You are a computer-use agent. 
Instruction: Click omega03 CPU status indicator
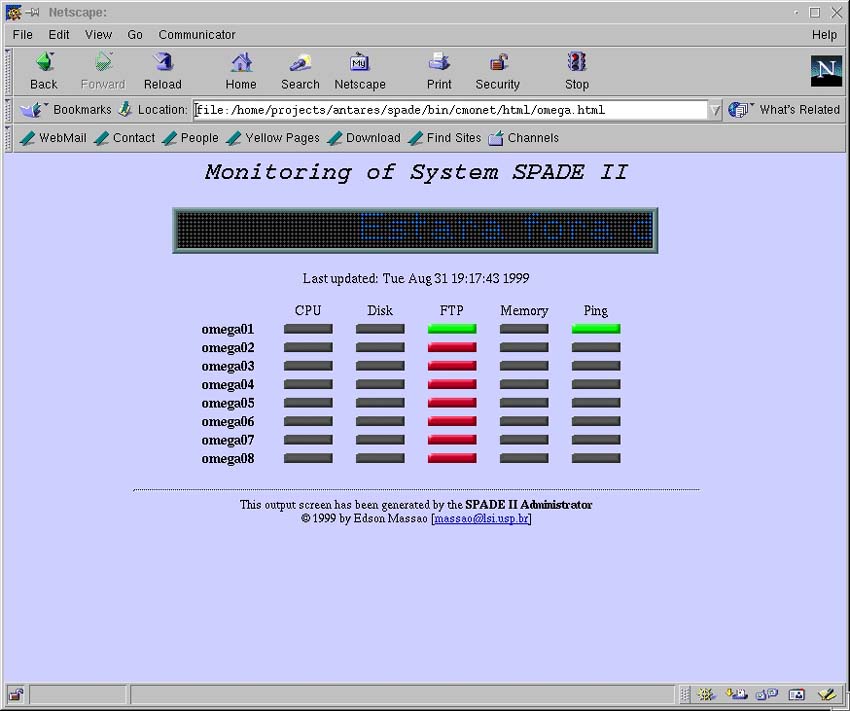point(308,366)
